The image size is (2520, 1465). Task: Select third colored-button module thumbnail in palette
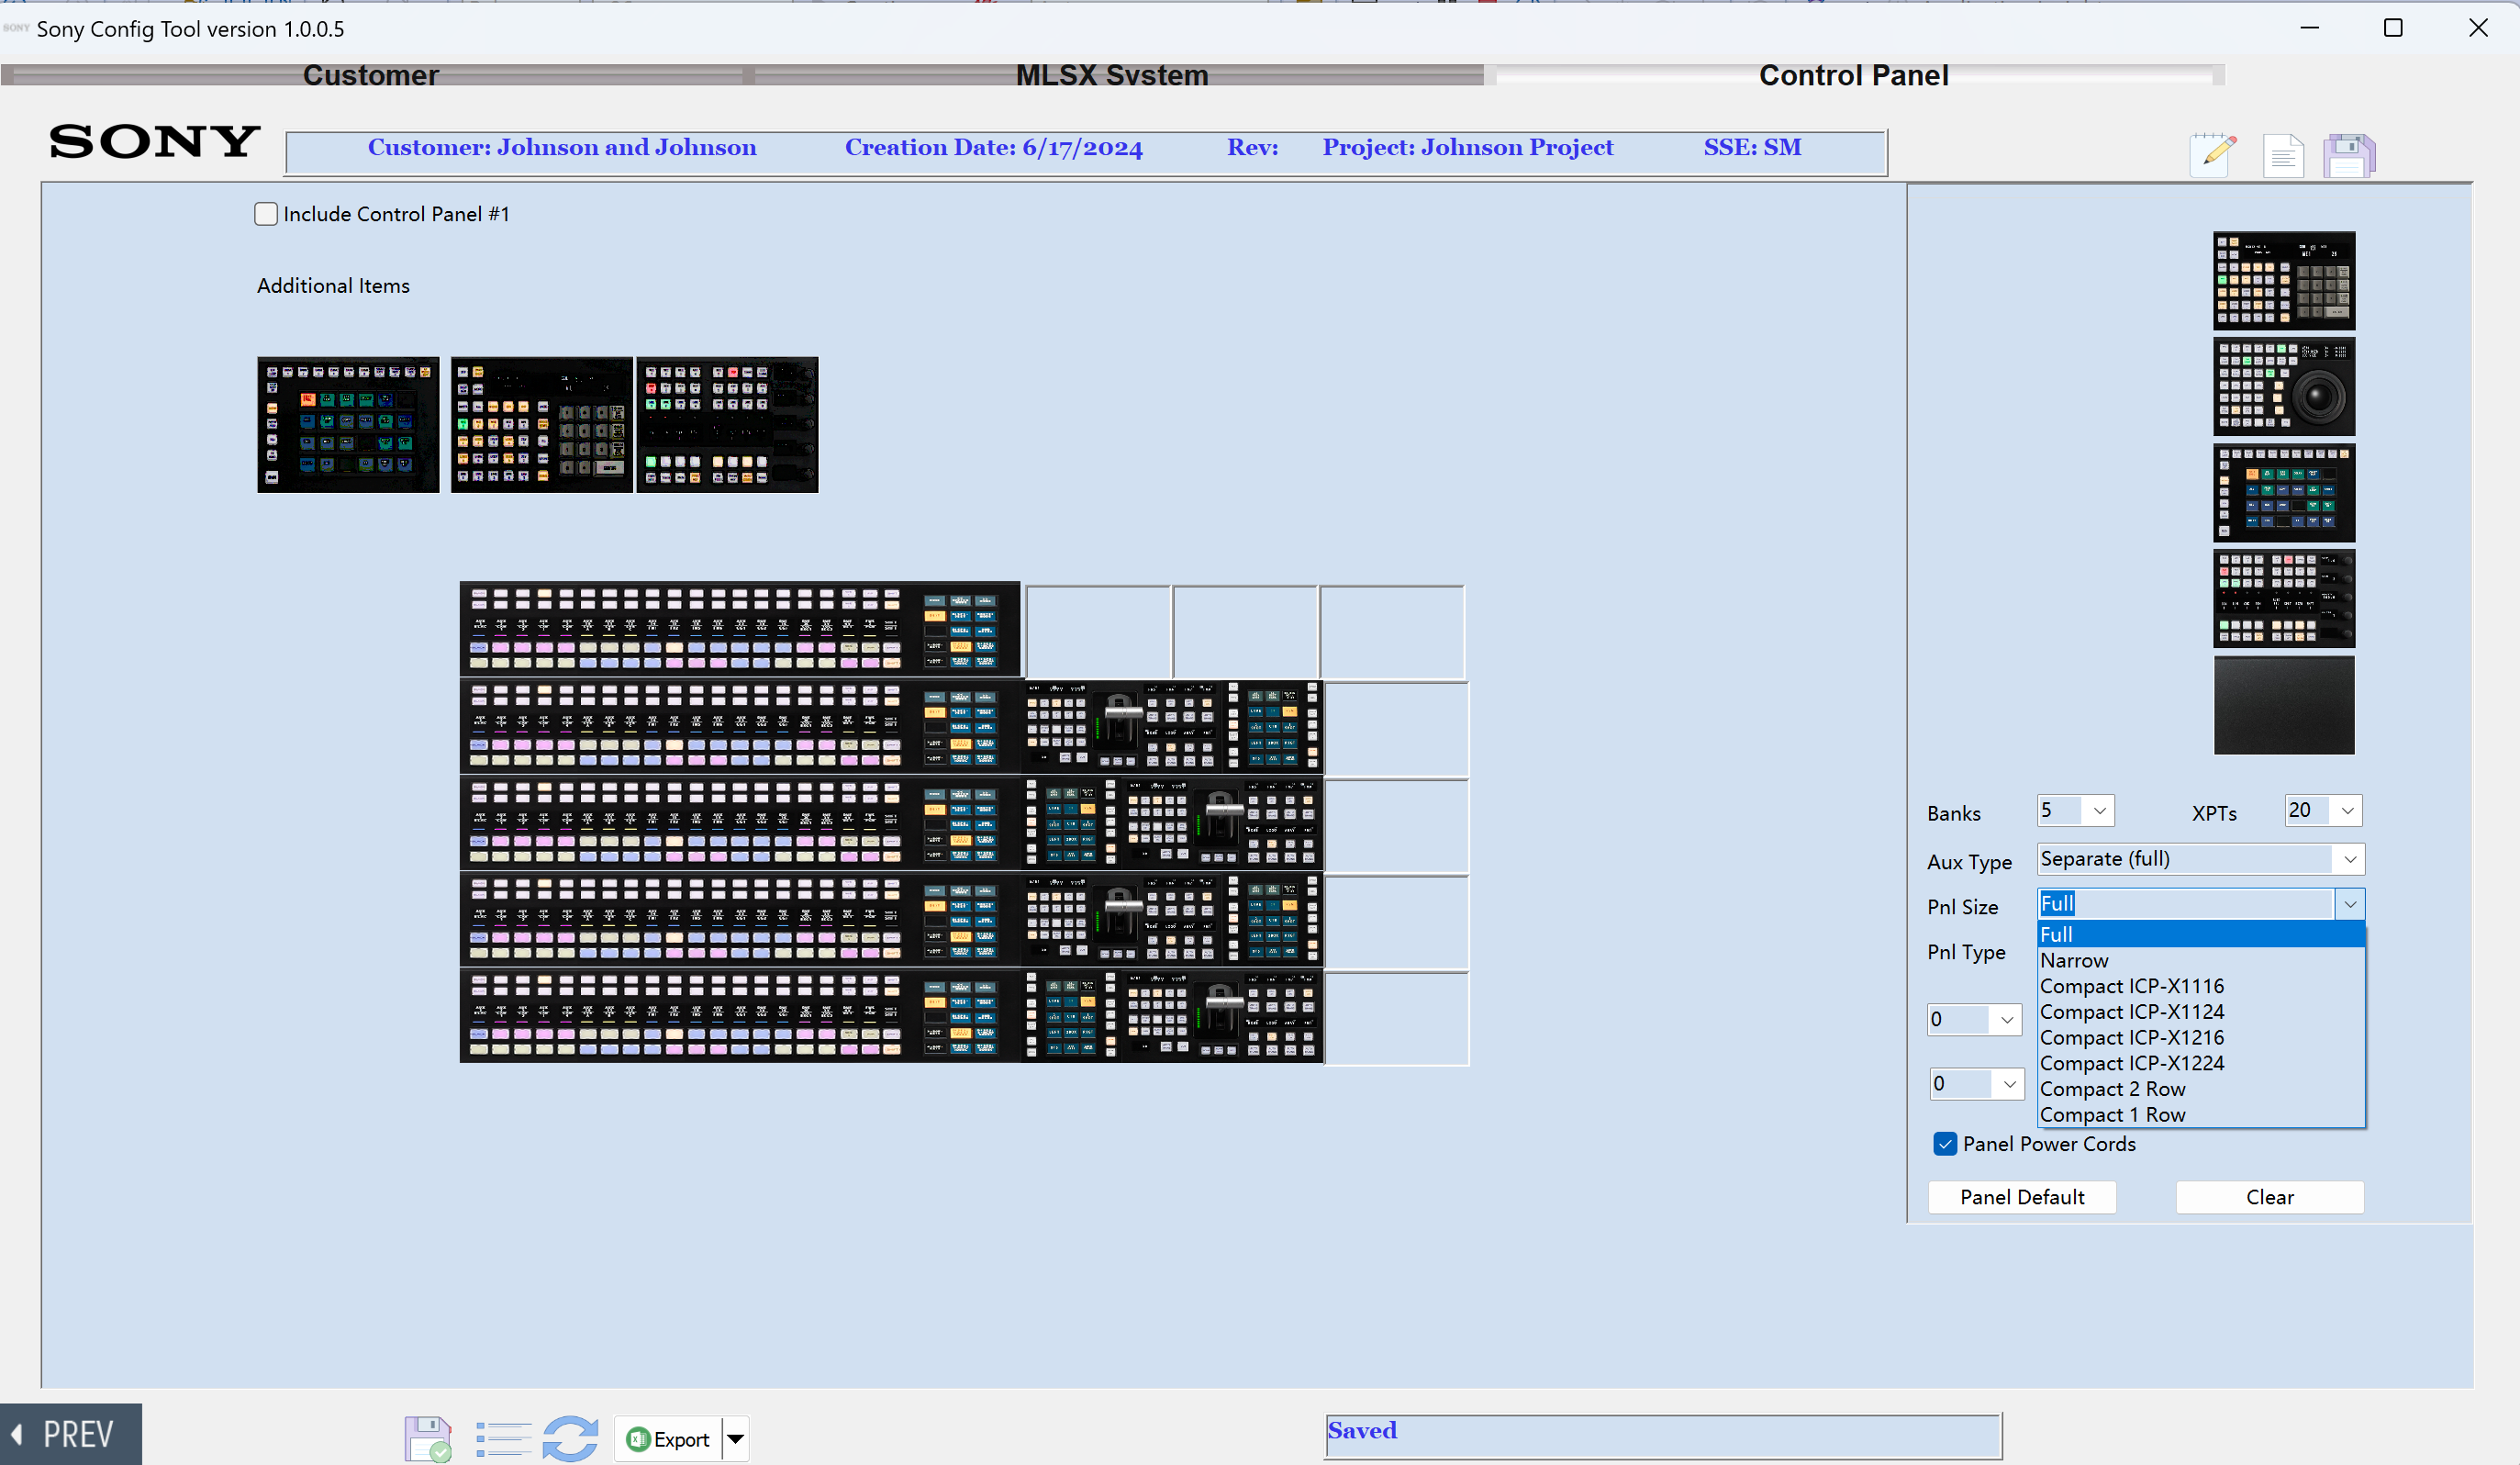click(2284, 492)
